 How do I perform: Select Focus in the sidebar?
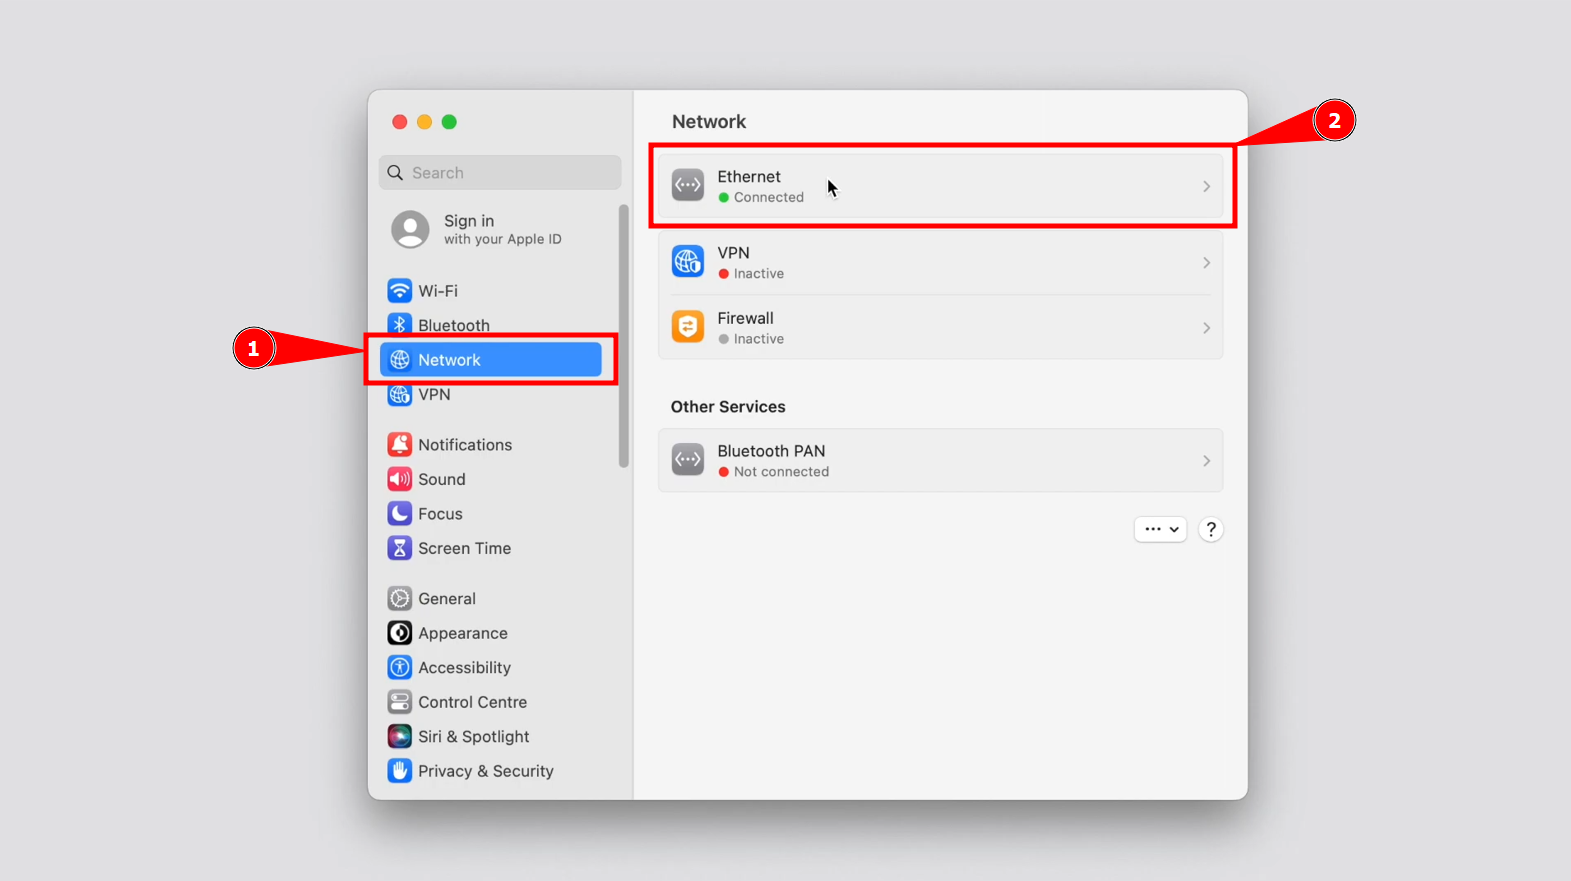[440, 514]
